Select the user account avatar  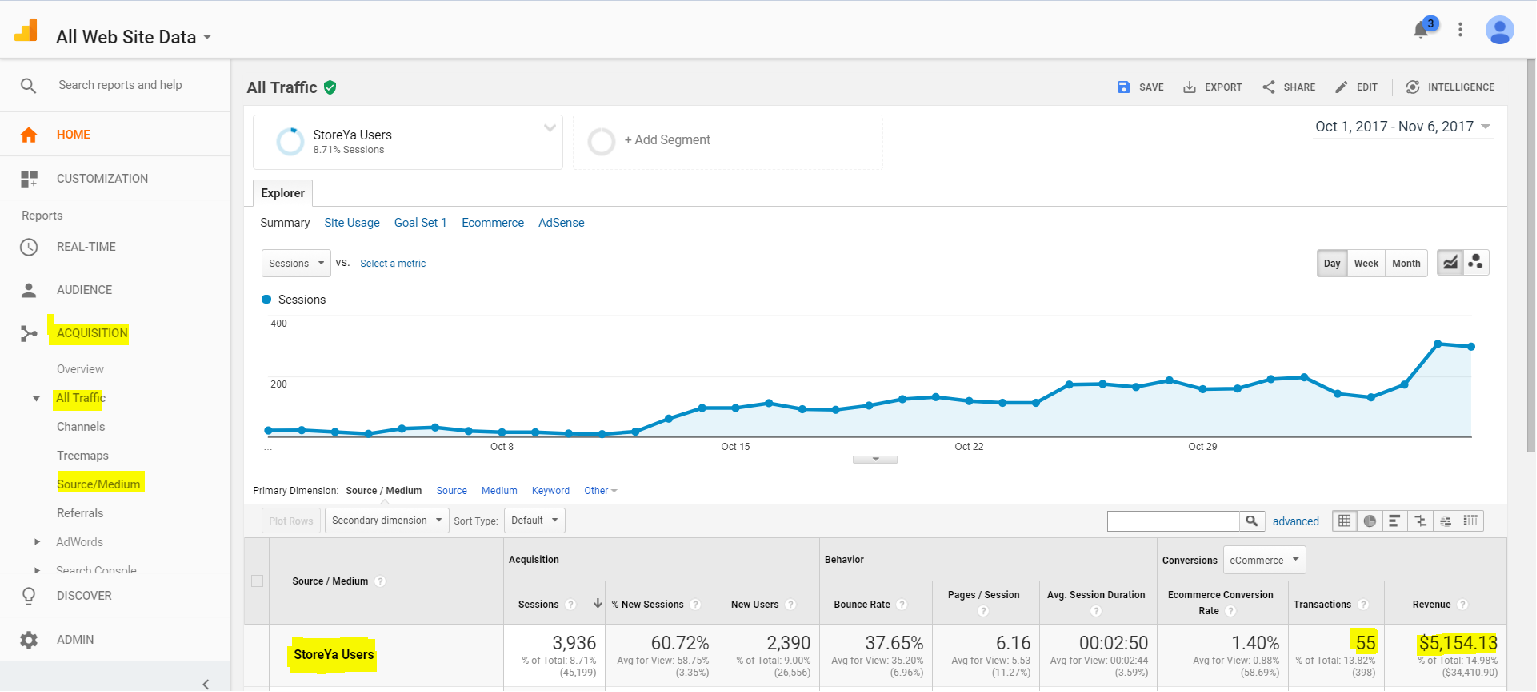(x=1499, y=30)
